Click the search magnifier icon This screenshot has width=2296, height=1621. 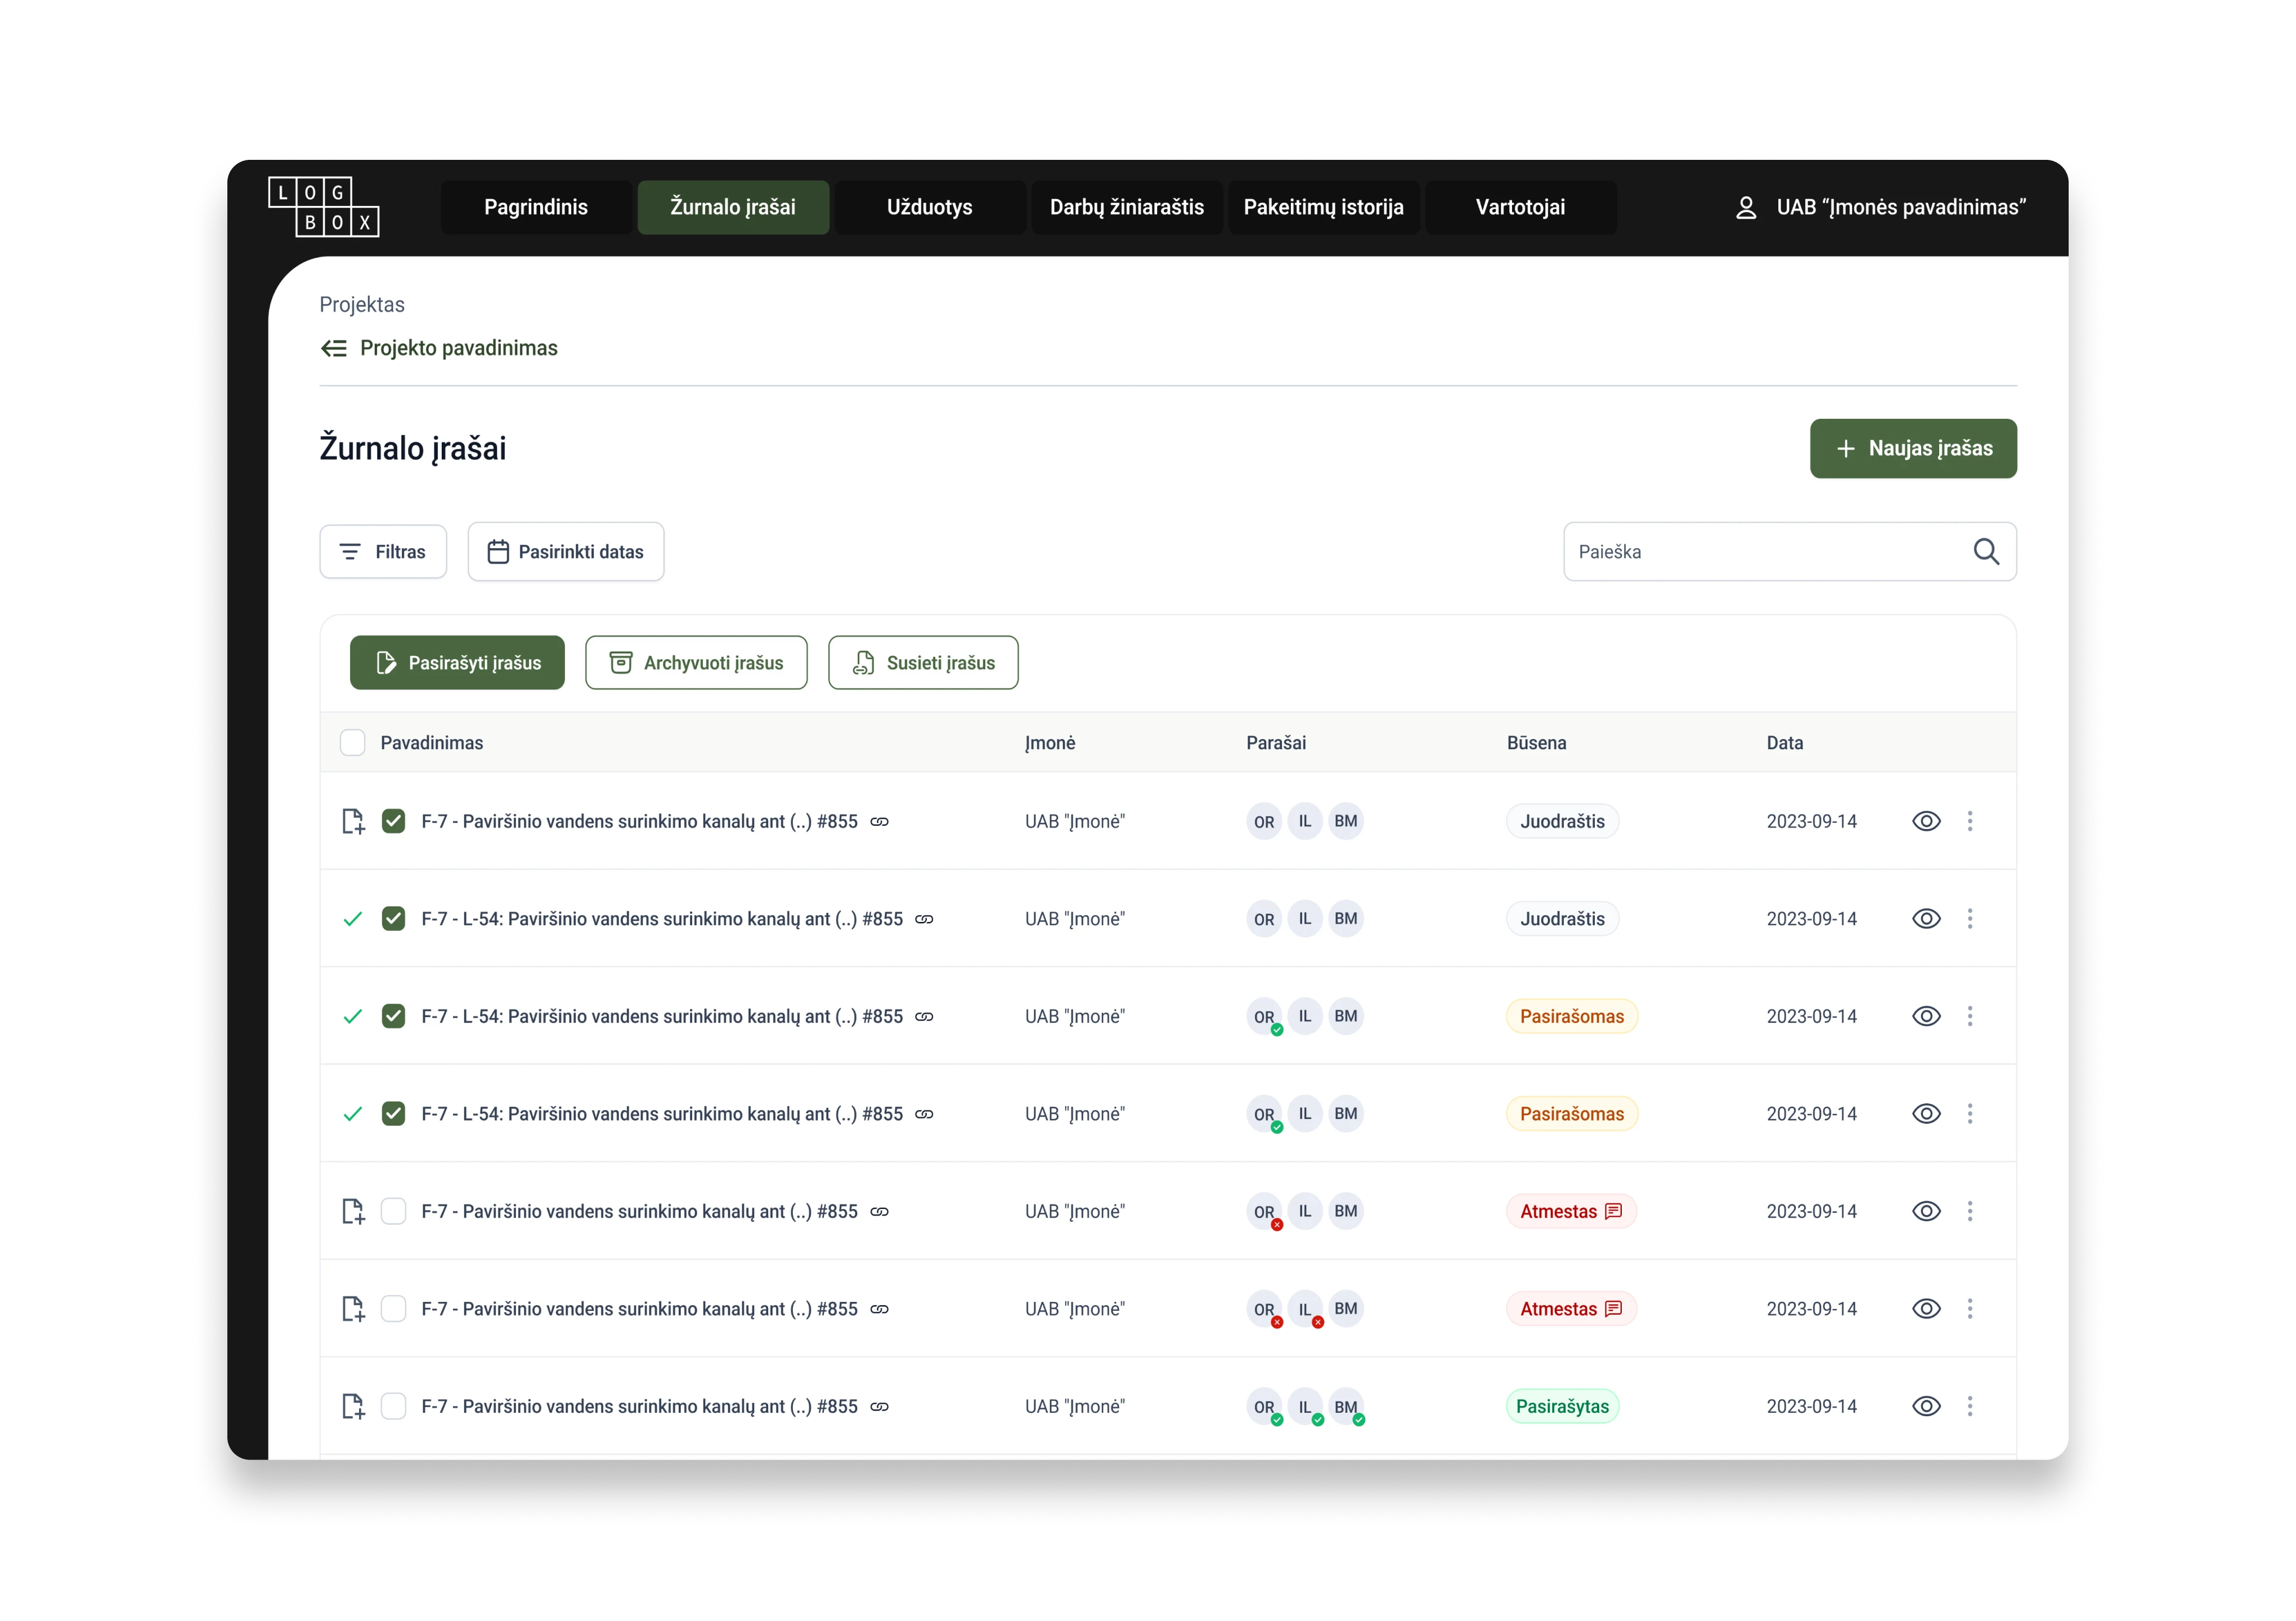pyautogui.click(x=1986, y=552)
